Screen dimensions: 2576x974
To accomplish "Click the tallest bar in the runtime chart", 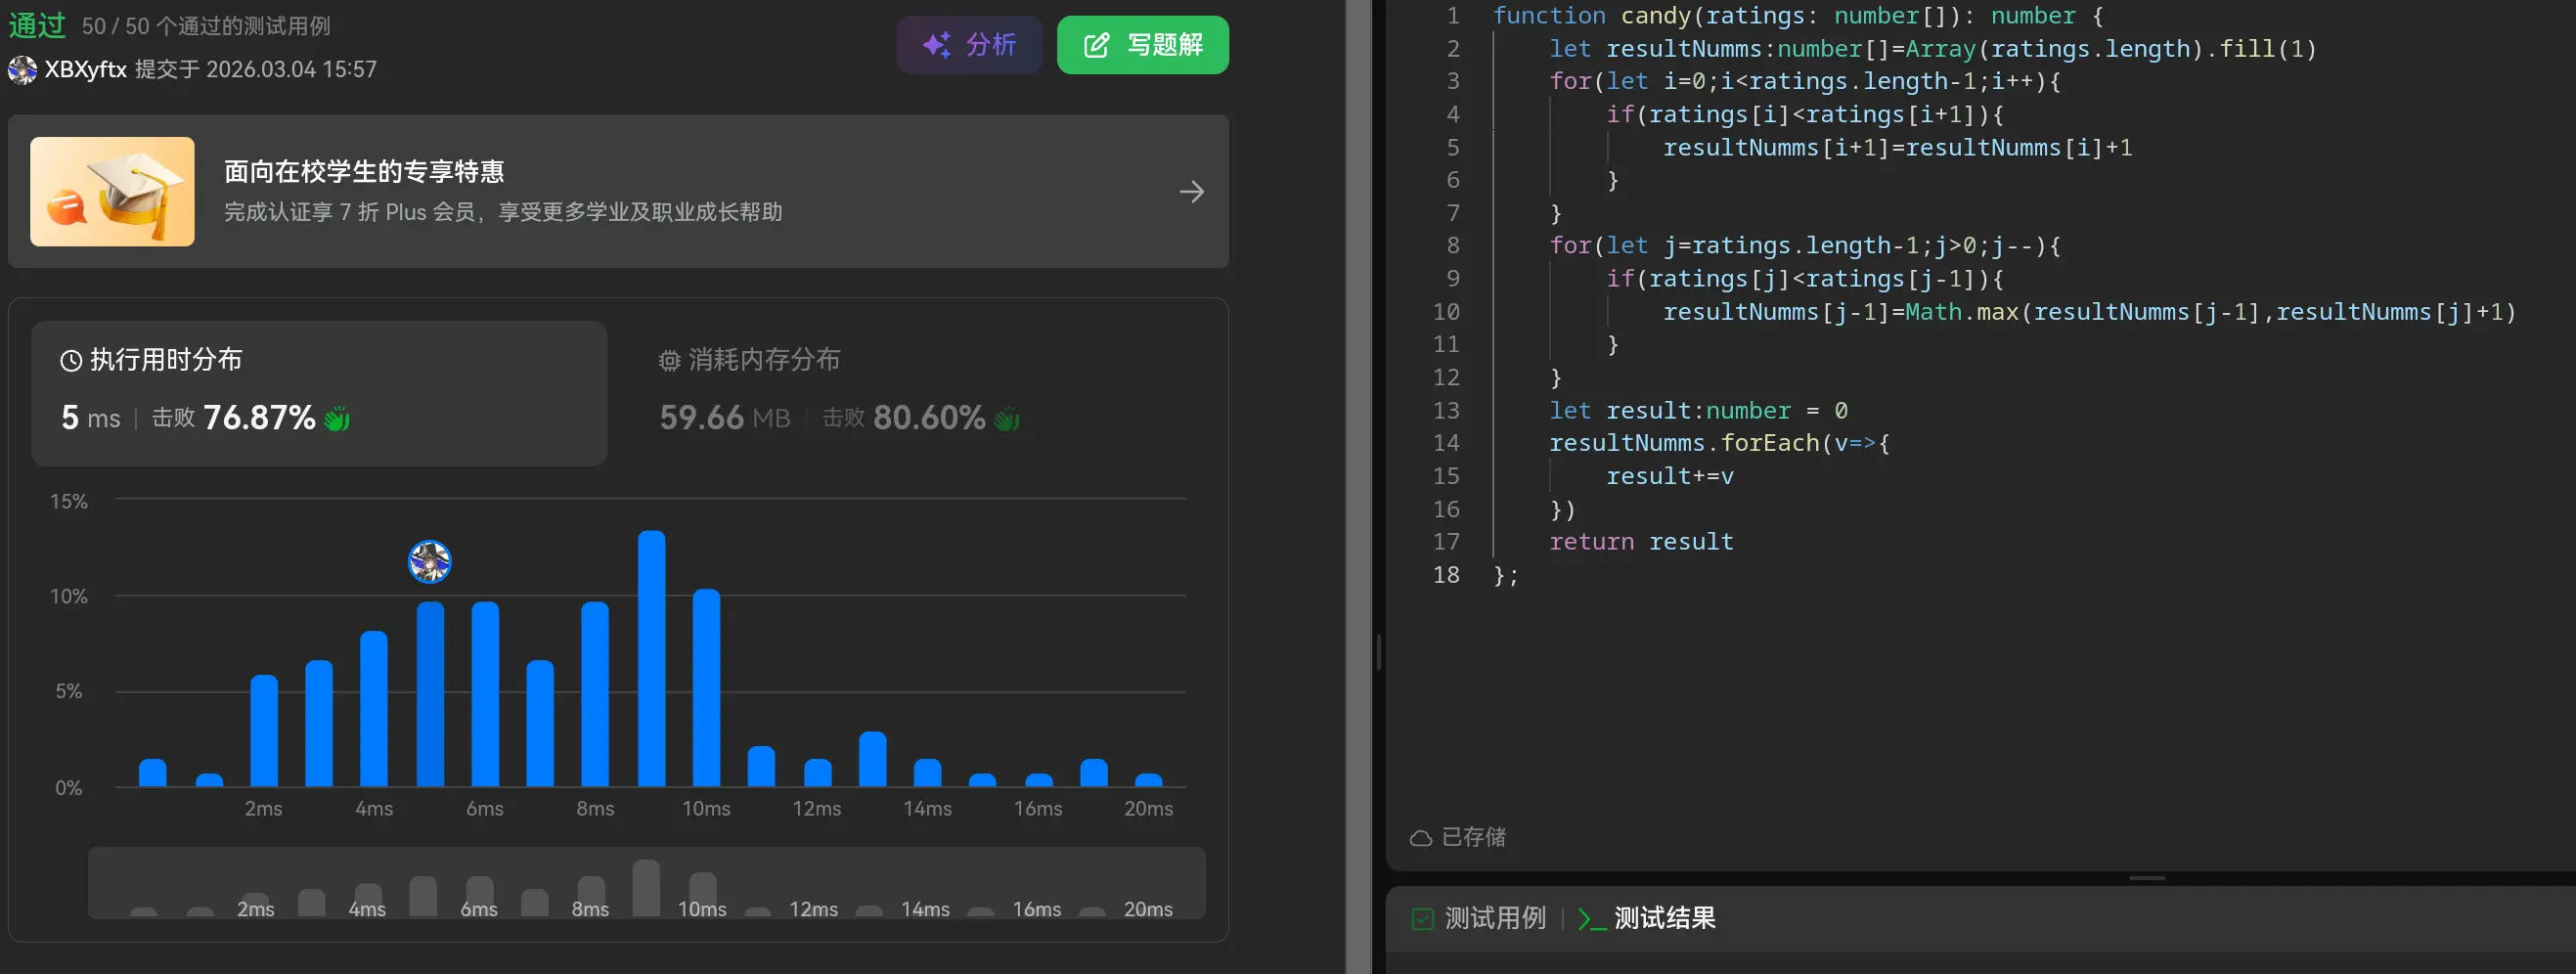I will click(x=651, y=660).
